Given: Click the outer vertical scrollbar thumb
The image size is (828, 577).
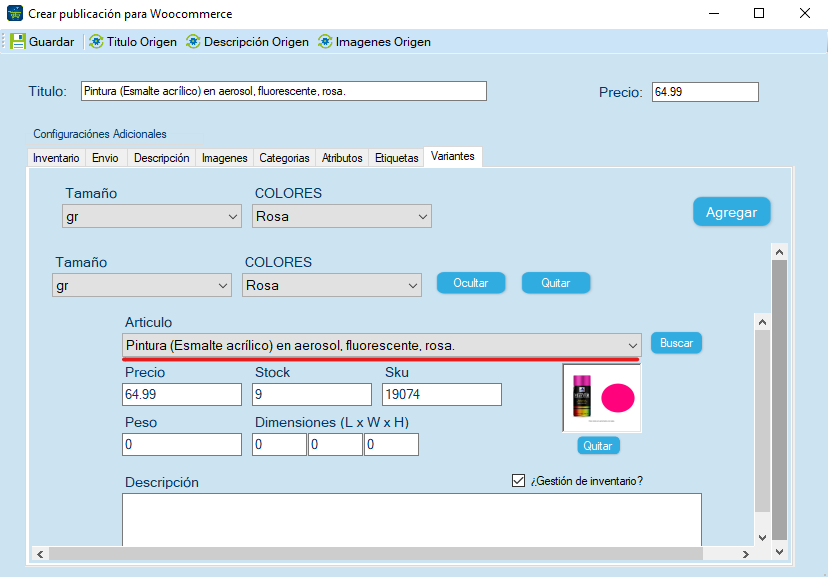Looking at the screenshot, I should coord(779,400).
